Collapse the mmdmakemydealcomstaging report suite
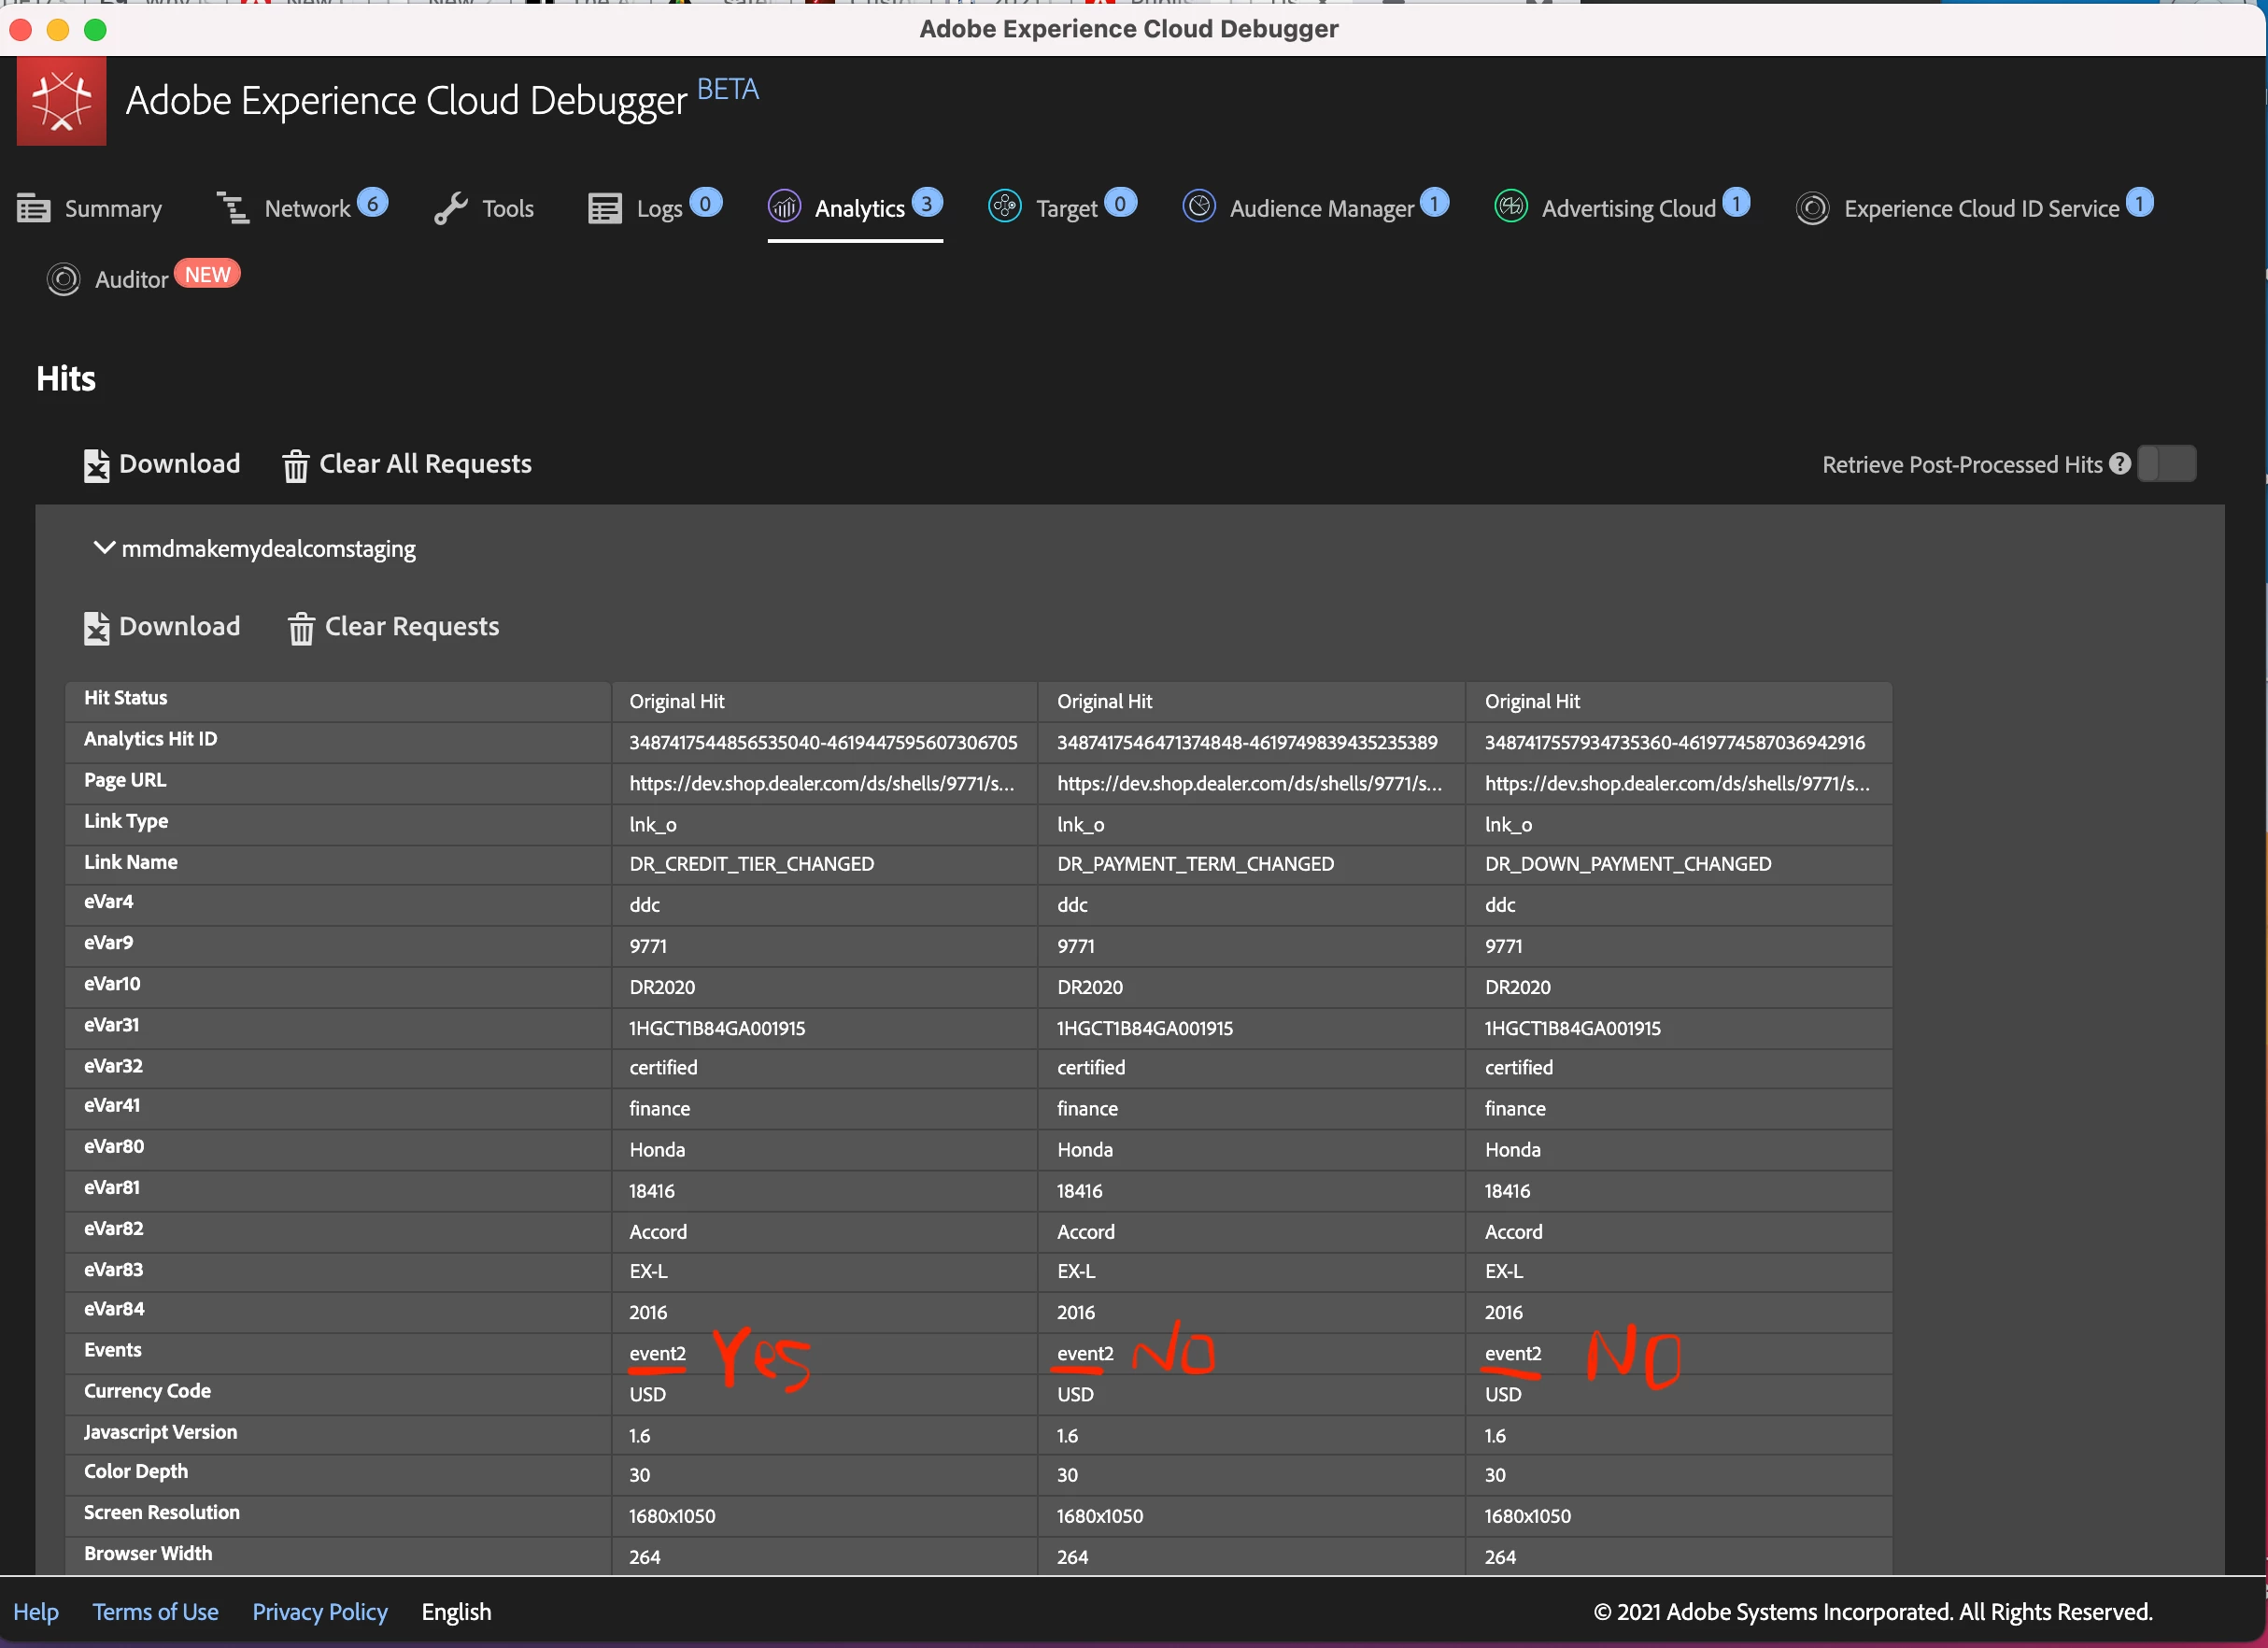The width and height of the screenshot is (2268, 1648). [103, 548]
